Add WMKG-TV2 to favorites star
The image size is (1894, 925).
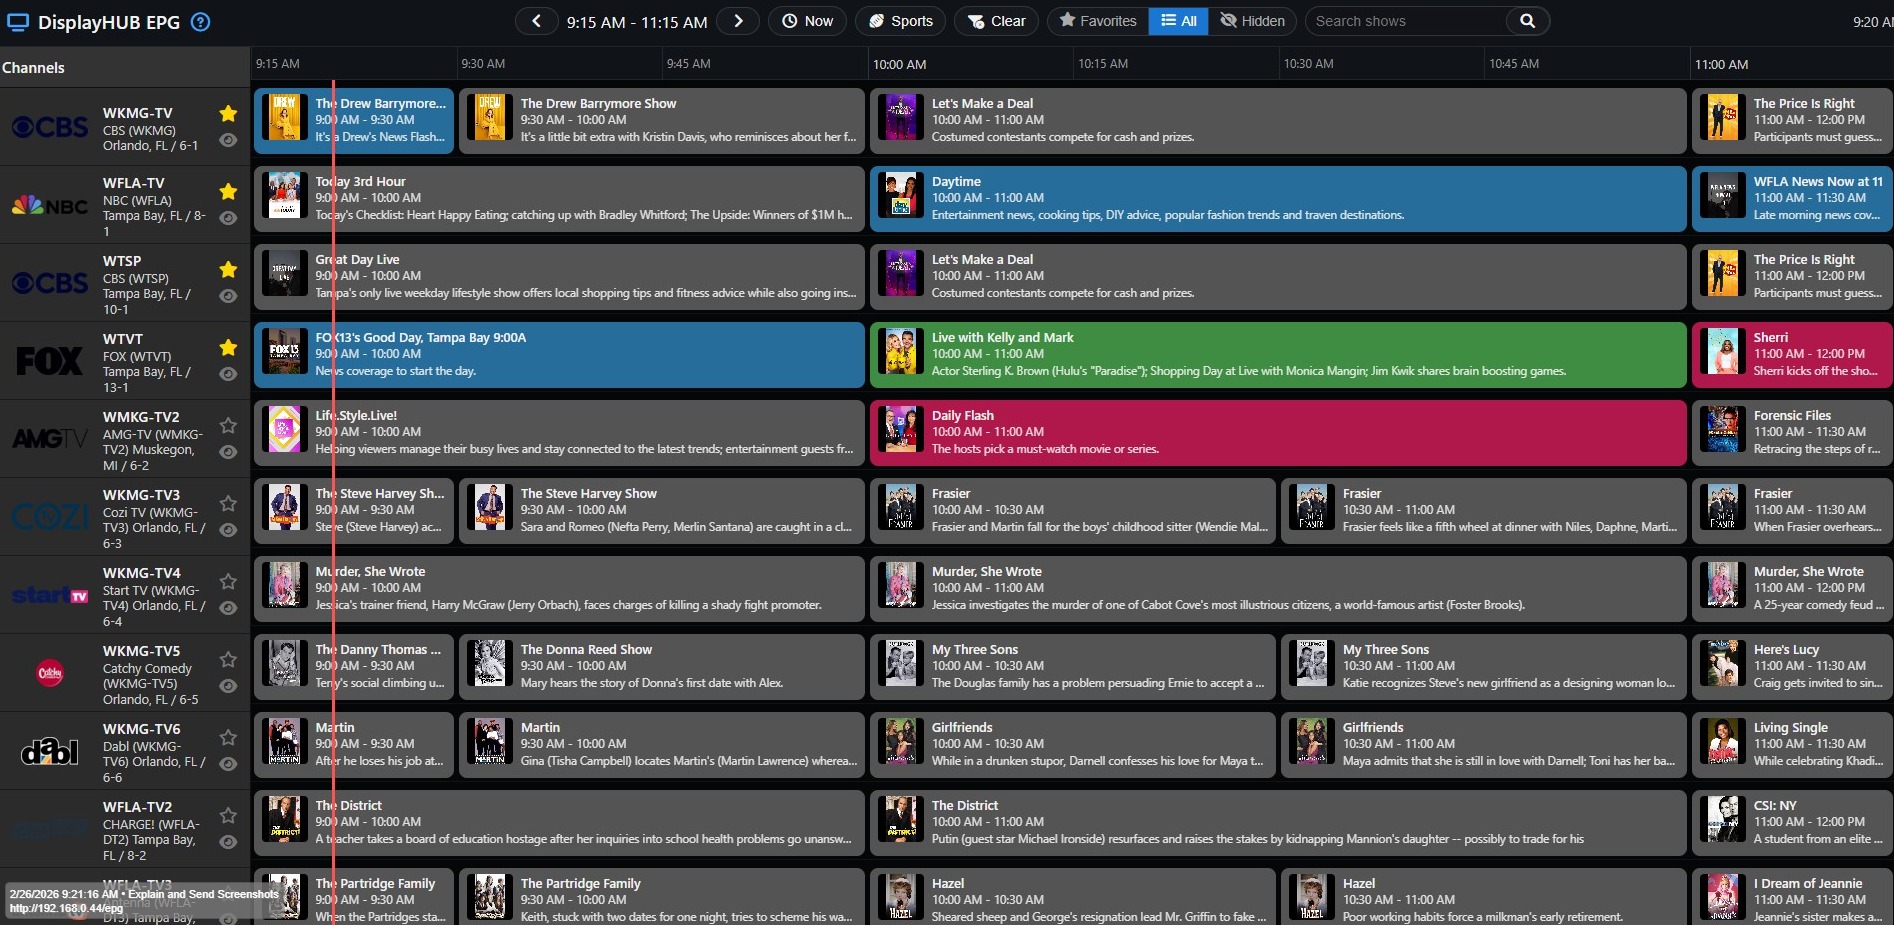(228, 425)
